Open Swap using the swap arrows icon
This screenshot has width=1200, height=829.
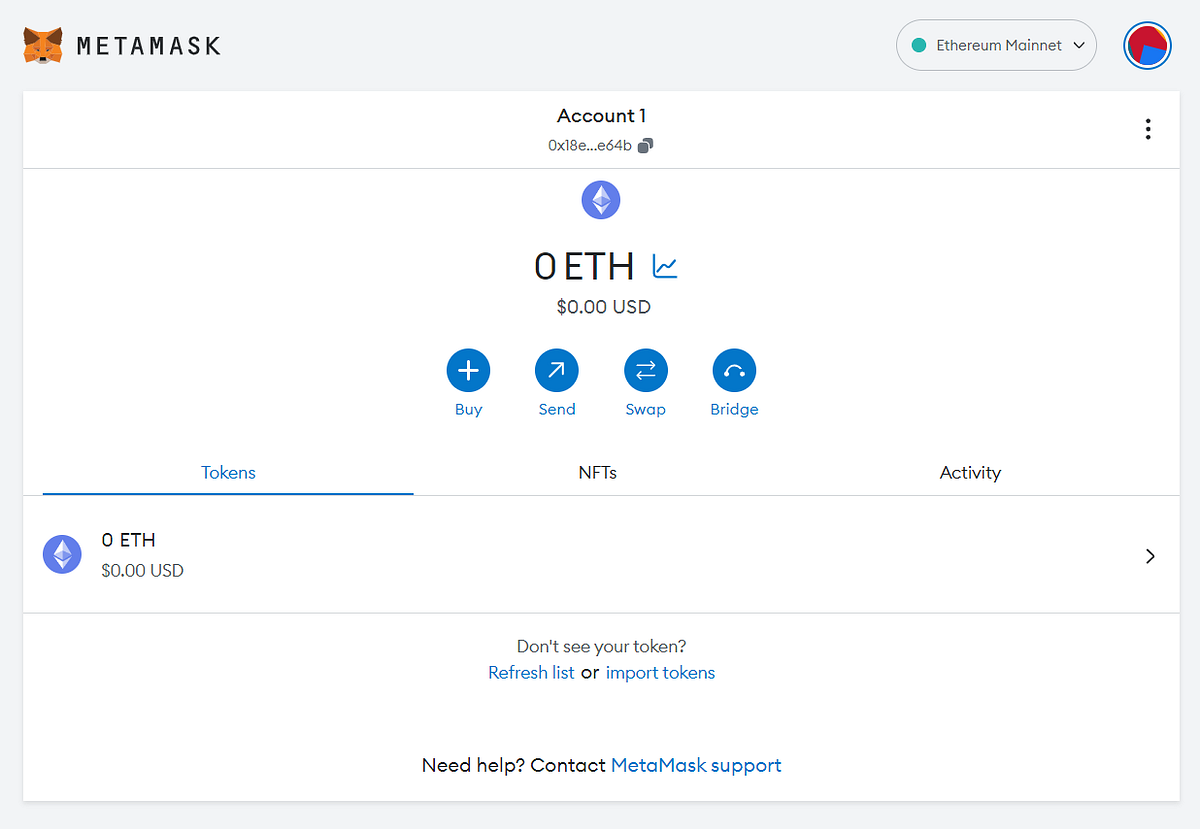tap(645, 370)
